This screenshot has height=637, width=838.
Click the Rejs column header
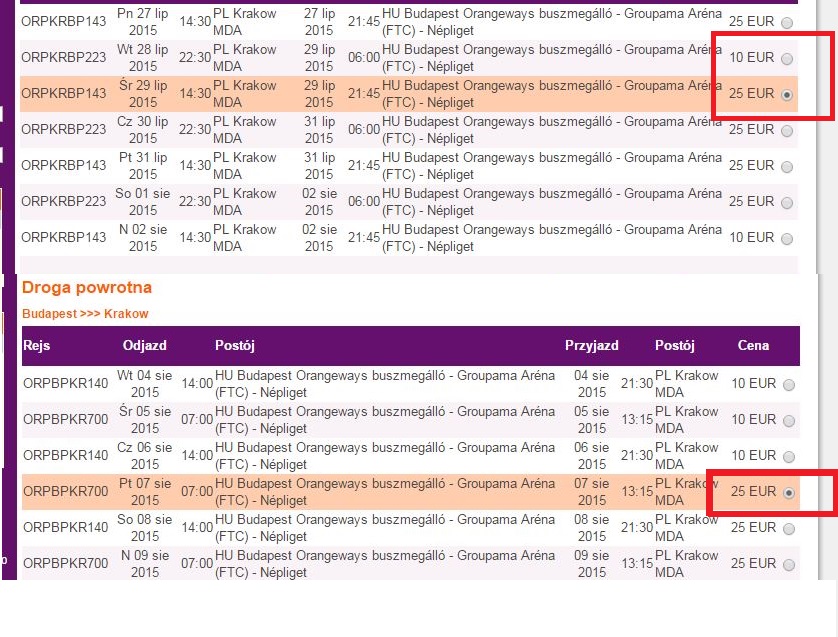pyautogui.click(x=36, y=345)
